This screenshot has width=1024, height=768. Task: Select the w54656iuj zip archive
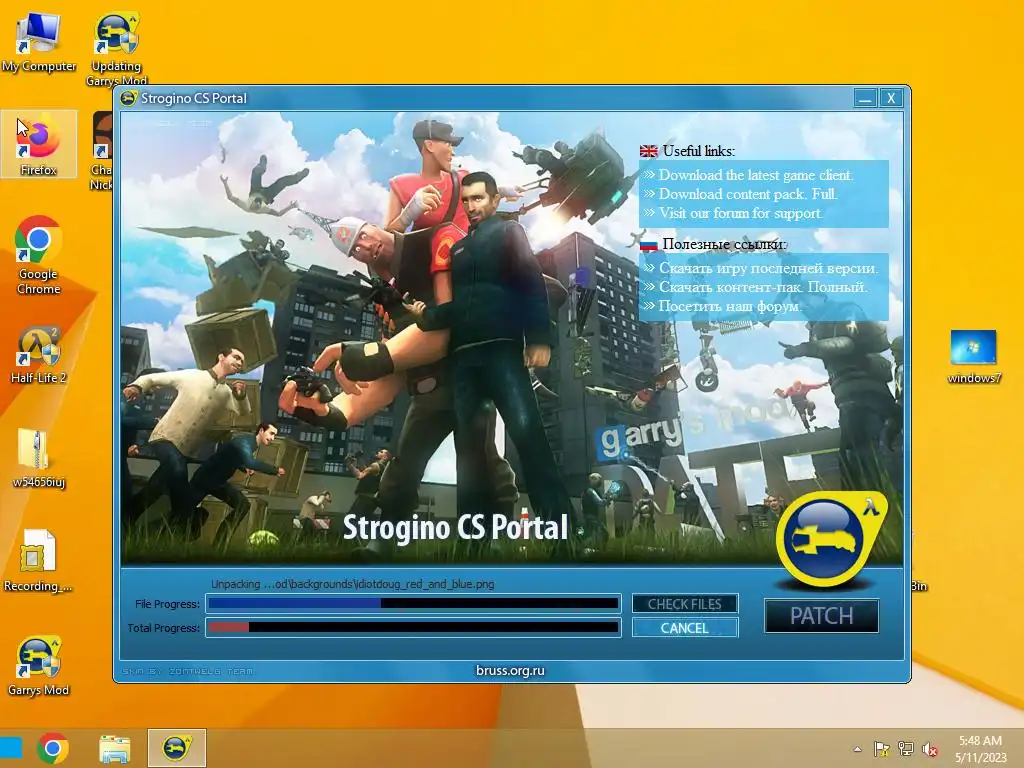point(39,458)
